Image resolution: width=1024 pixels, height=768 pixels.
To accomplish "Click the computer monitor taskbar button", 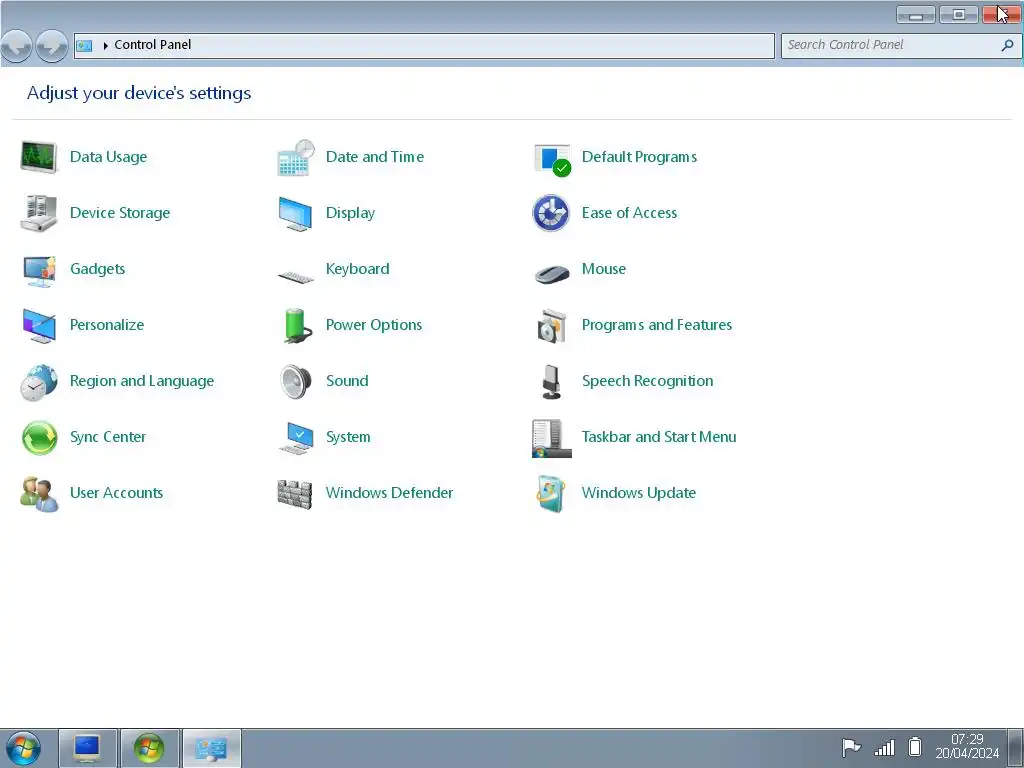I will (x=88, y=748).
